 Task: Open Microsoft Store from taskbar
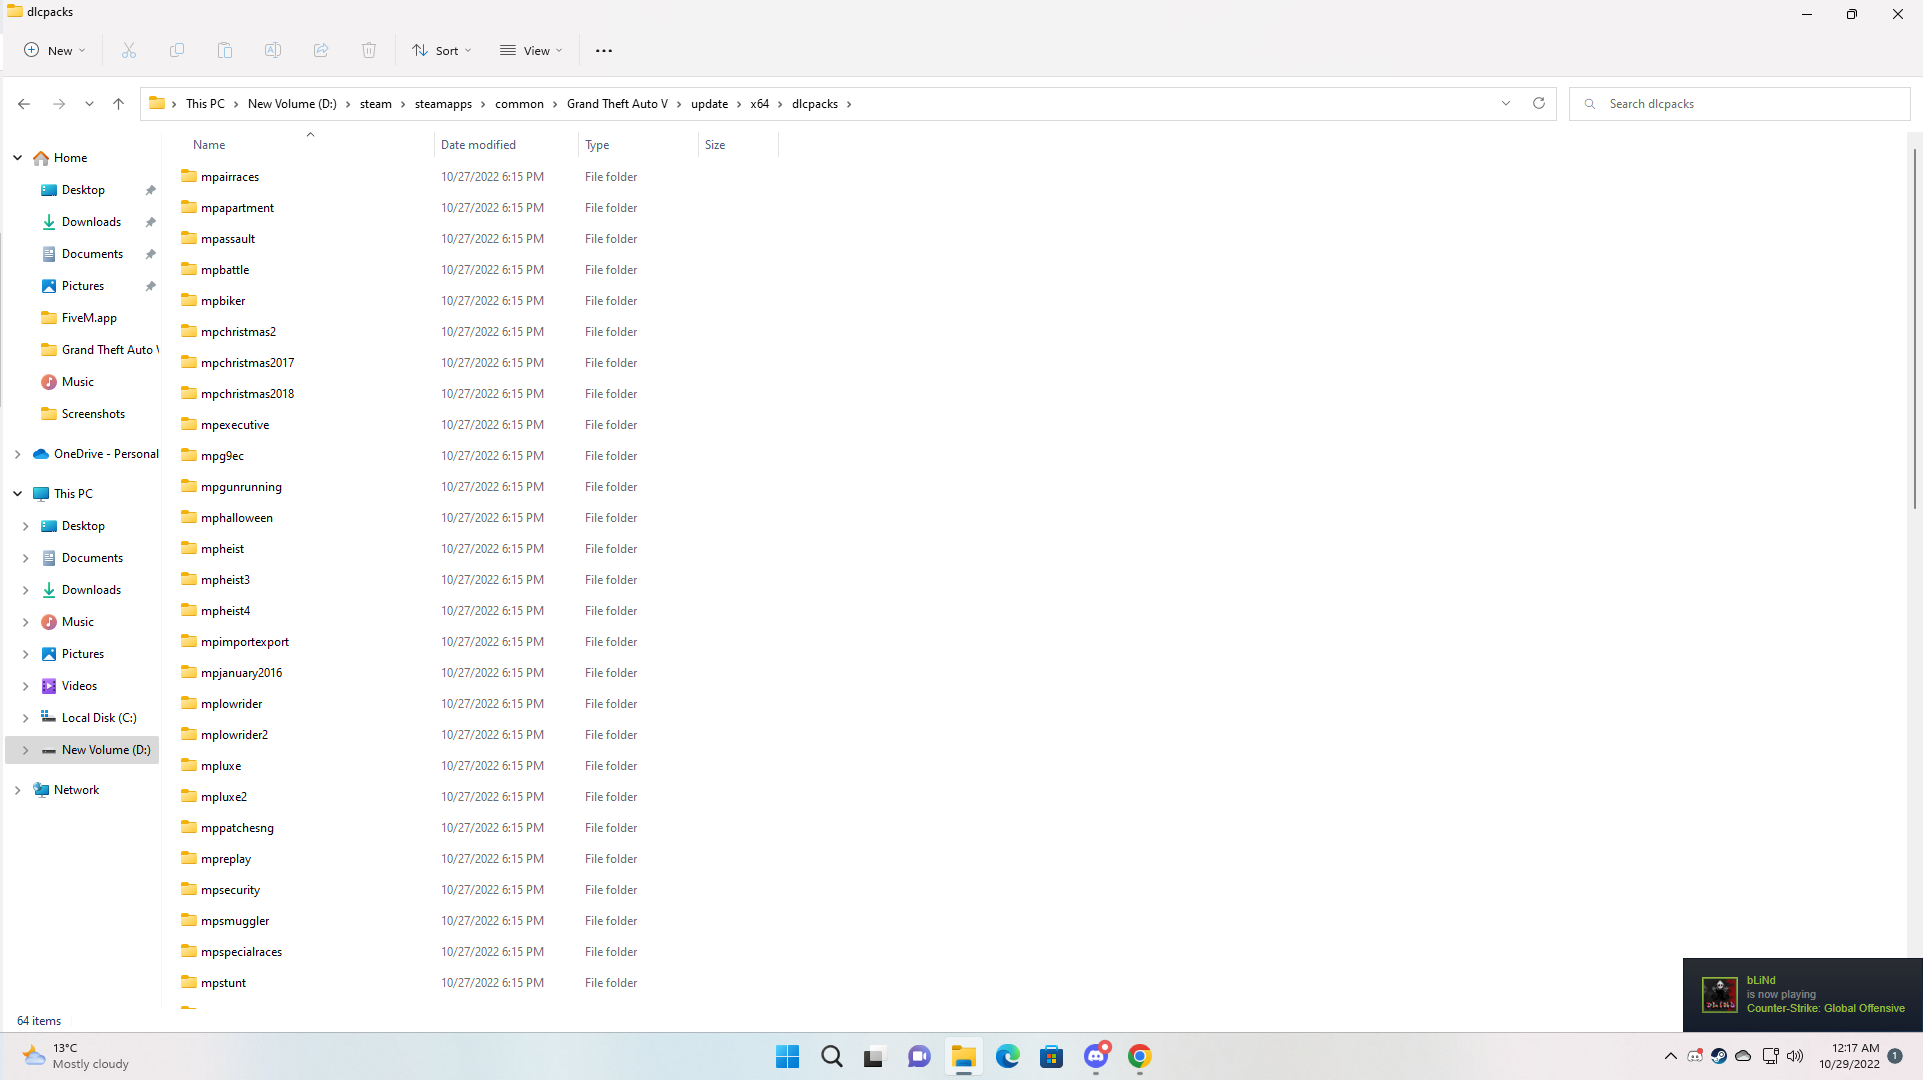[1051, 1056]
